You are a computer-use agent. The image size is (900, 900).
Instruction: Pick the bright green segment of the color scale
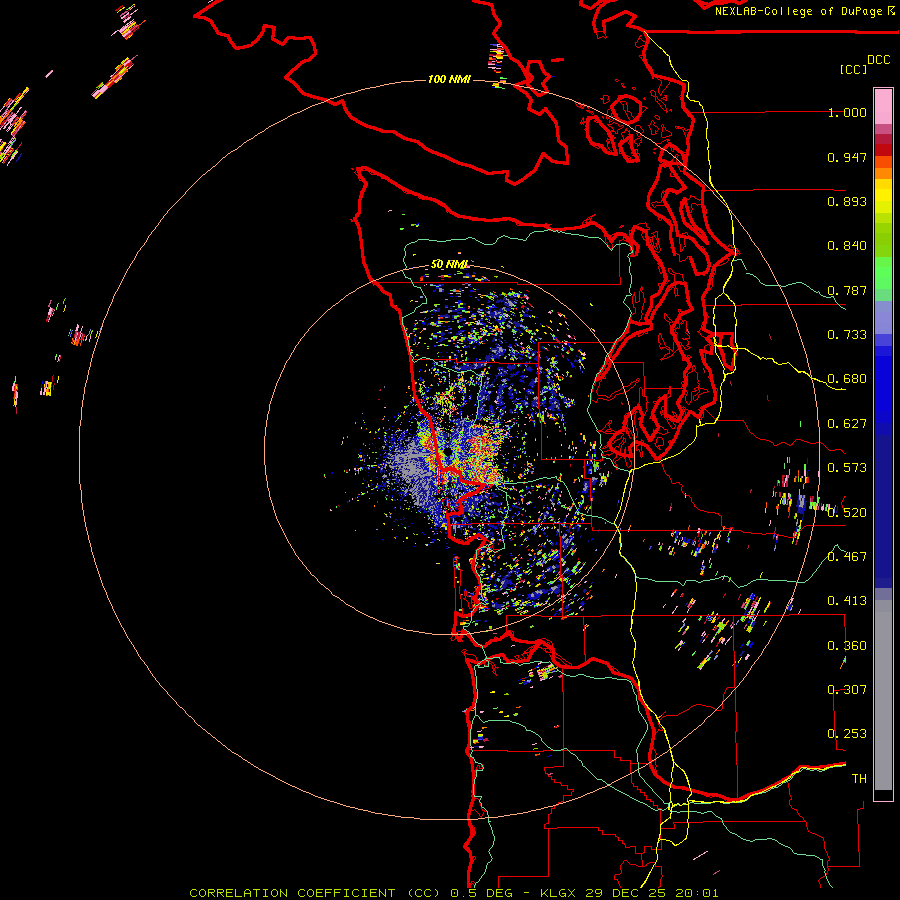tap(883, 273)
